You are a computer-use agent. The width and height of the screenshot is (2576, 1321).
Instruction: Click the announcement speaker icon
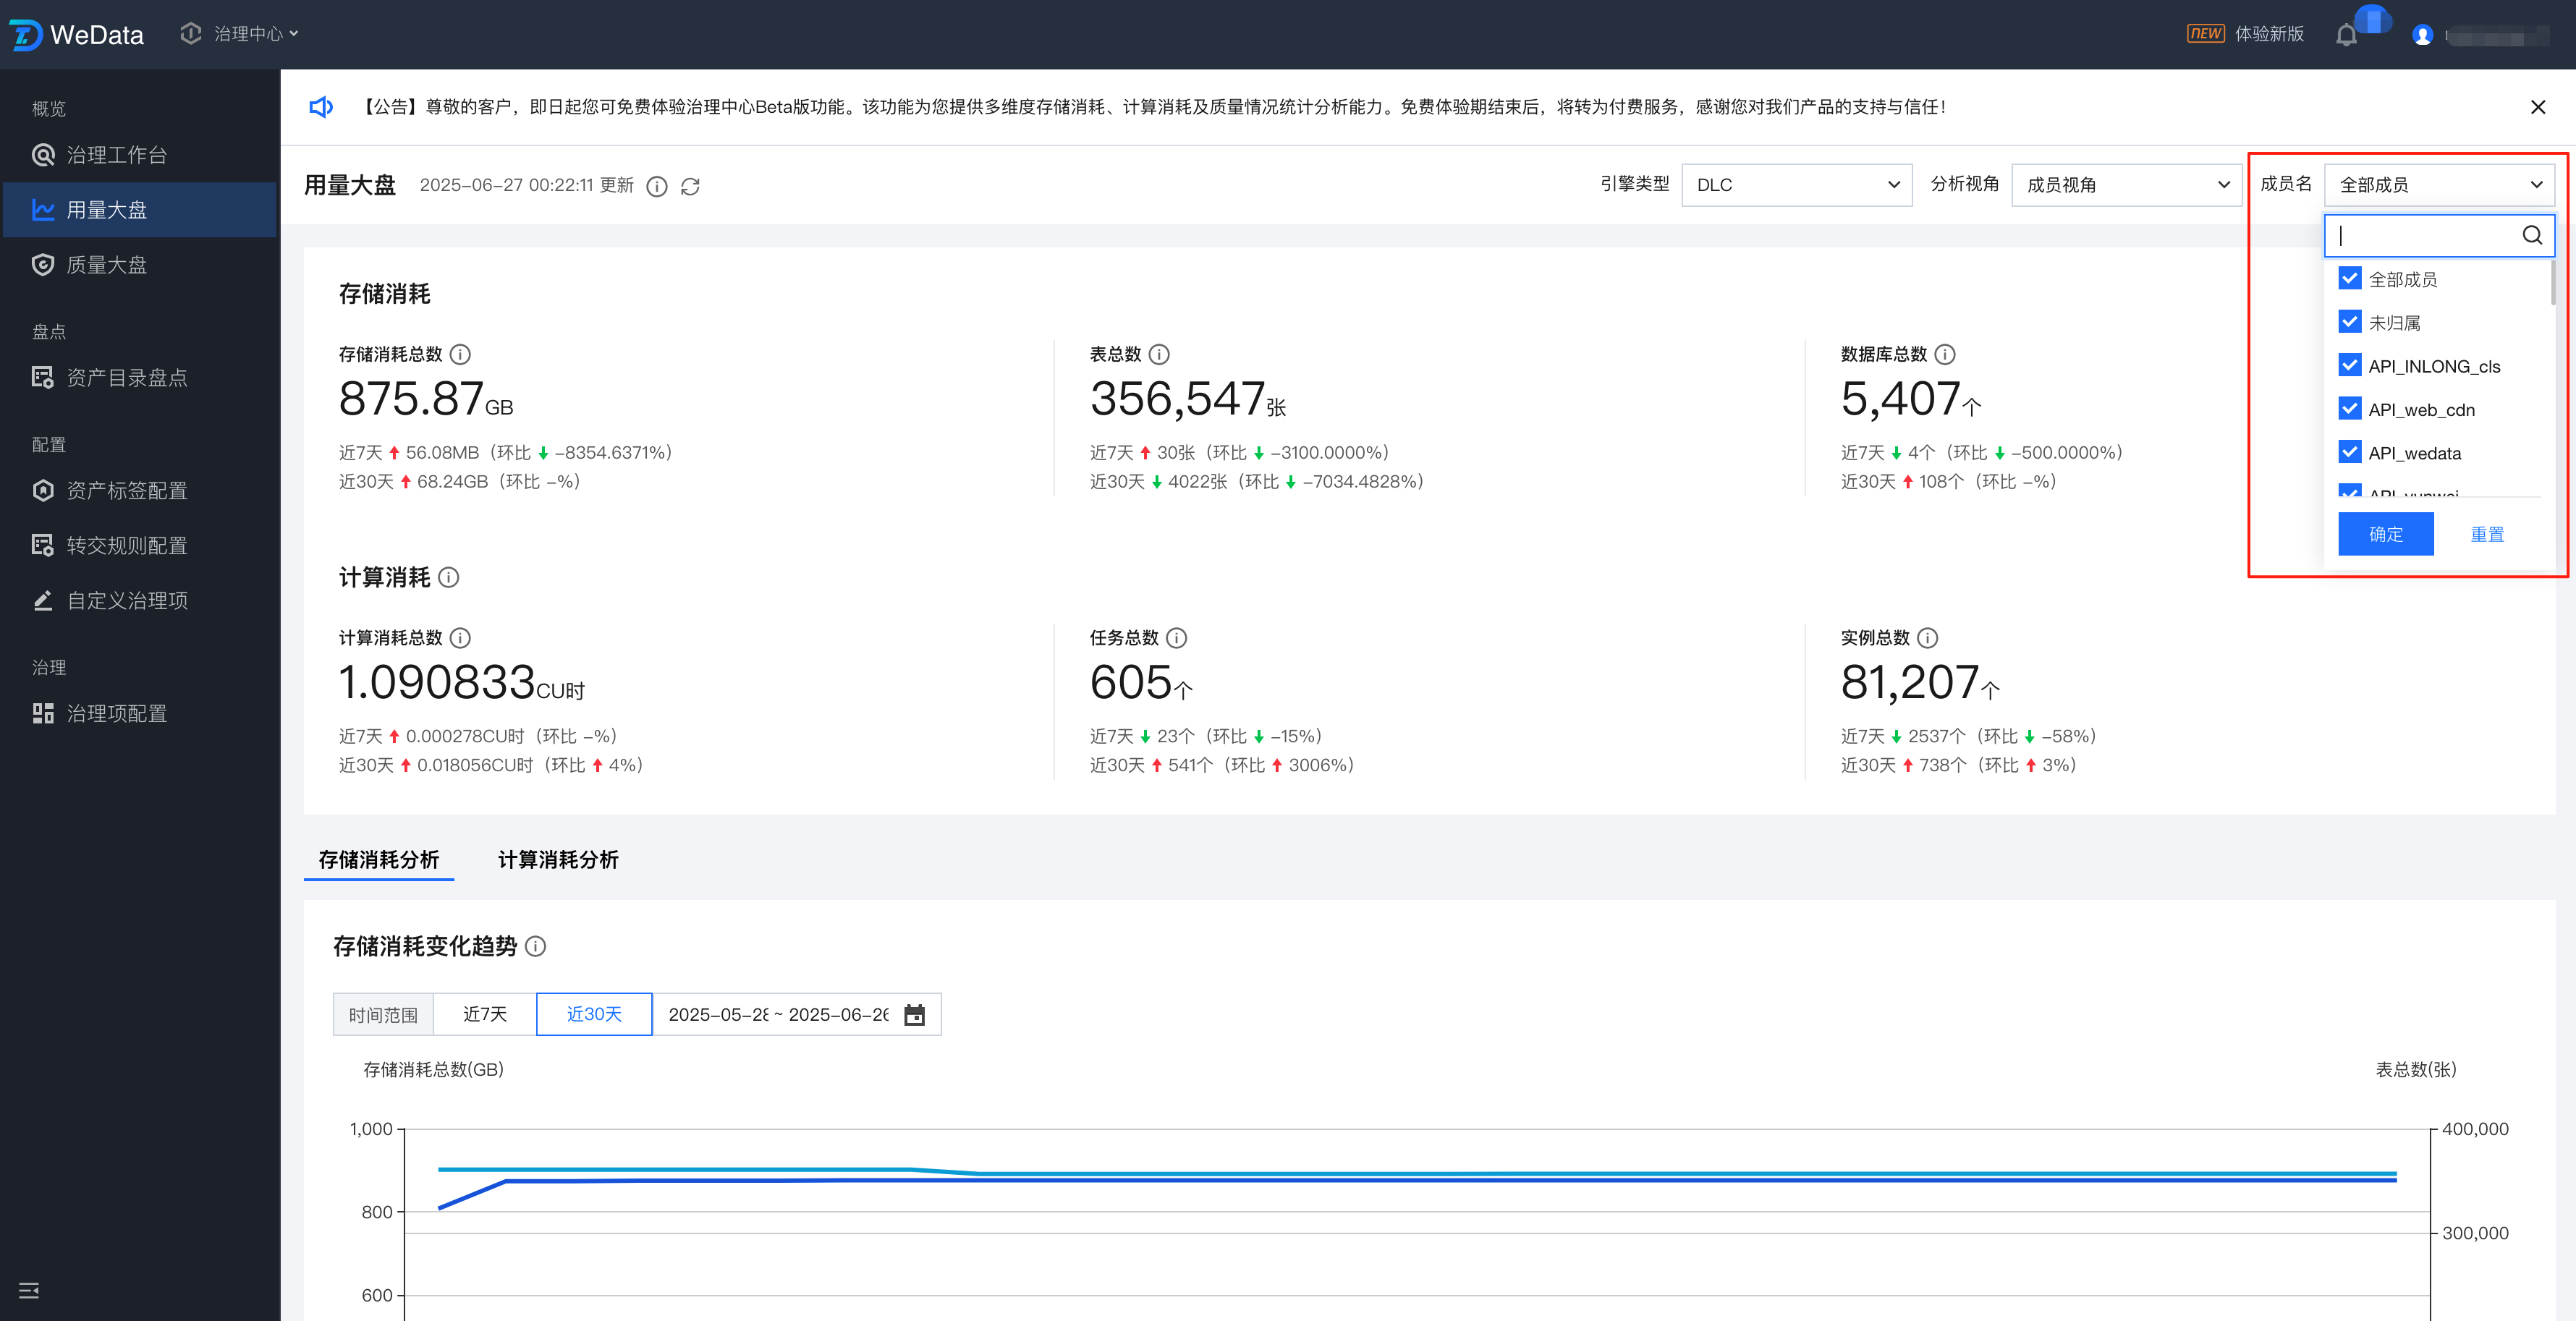pyautogui.click(x=320, y=107)
